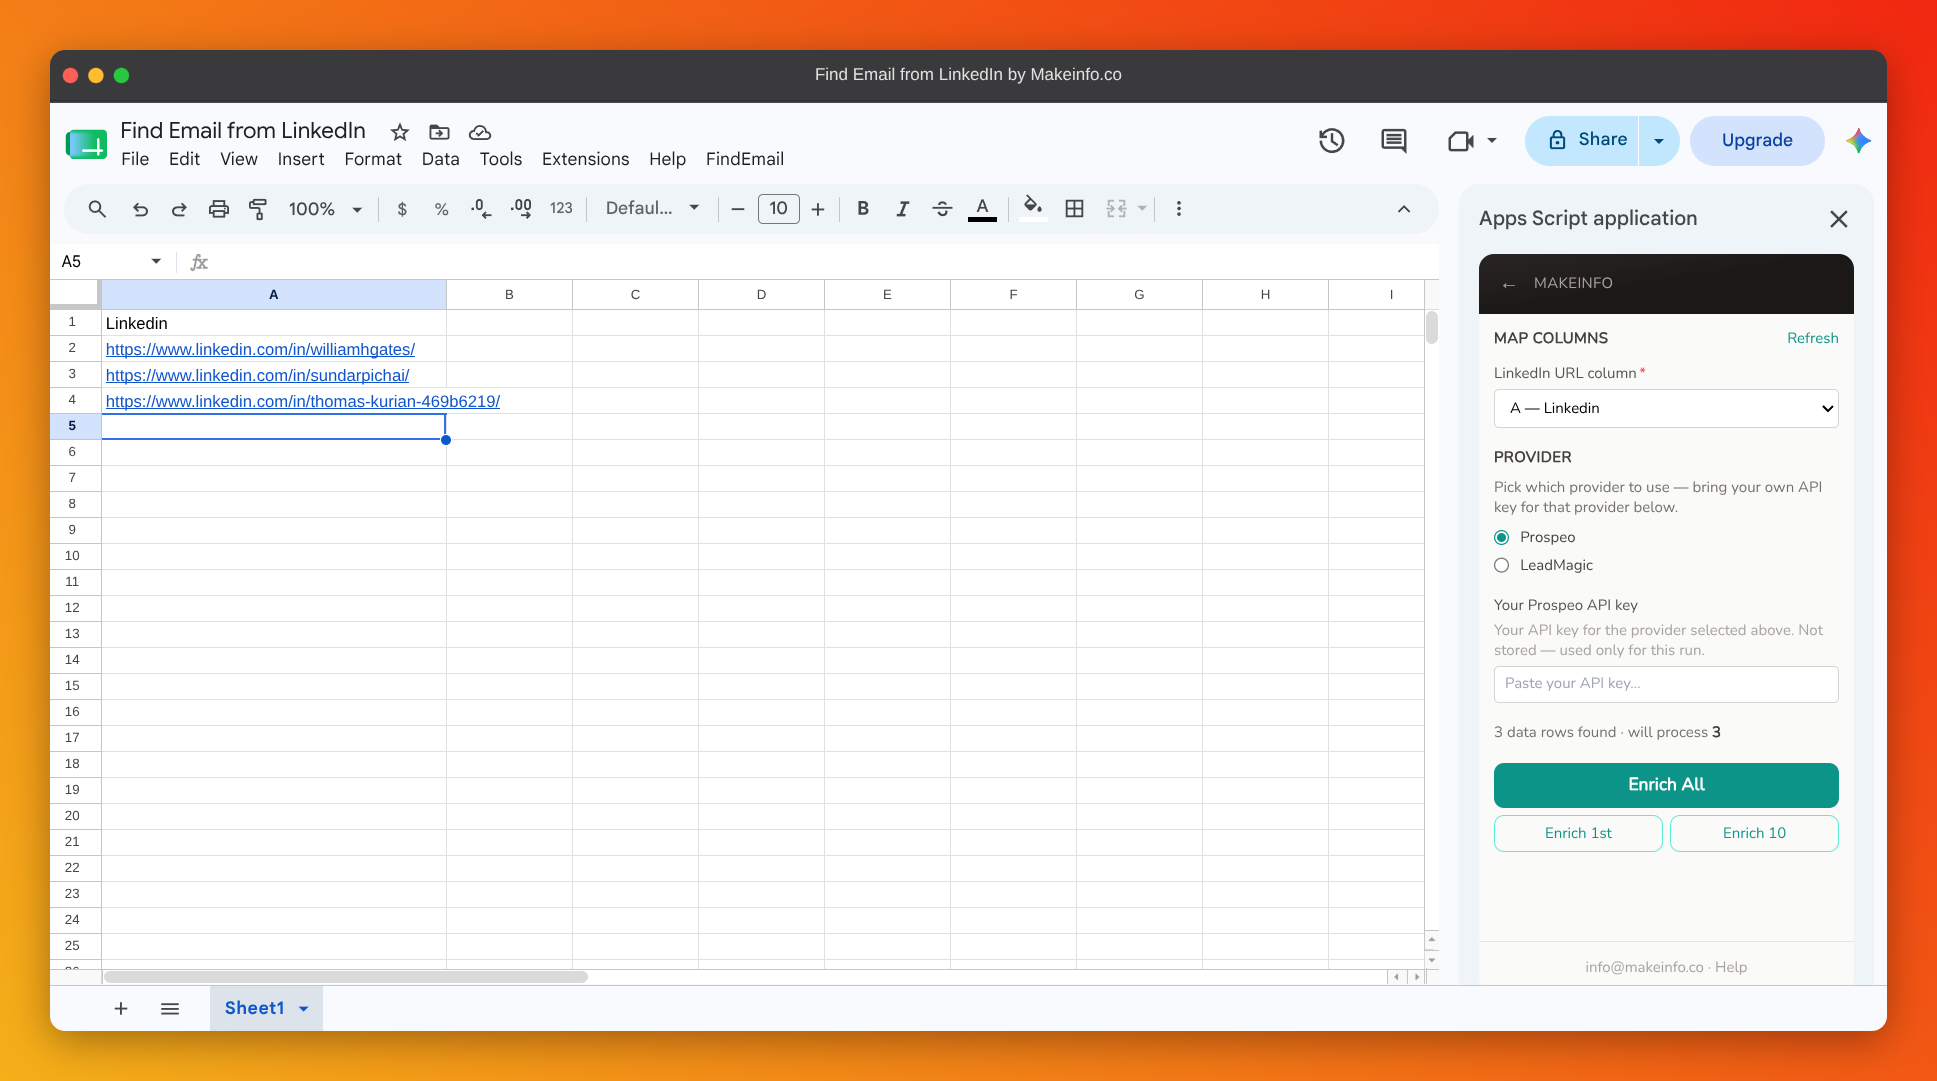1937x1081 pixels.
Task: Click the video camera meeting icon
Action: pyautogui.click(x=1461, y=141)
